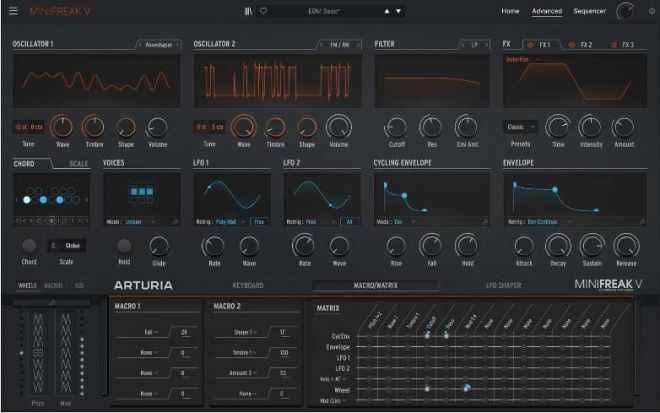This screenshot has width=660, height=413.
Task: Click the Filter Env Amt knob
Action: [x=467, y=127]
